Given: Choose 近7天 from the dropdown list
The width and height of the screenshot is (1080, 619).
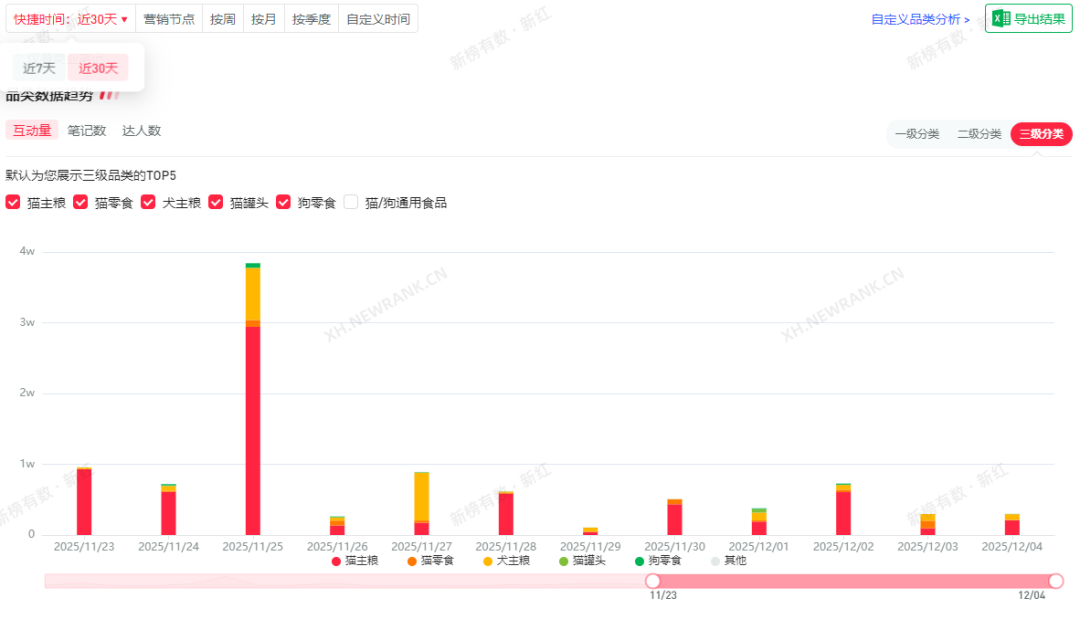Looking at the screenshot, I should point(39,68).
